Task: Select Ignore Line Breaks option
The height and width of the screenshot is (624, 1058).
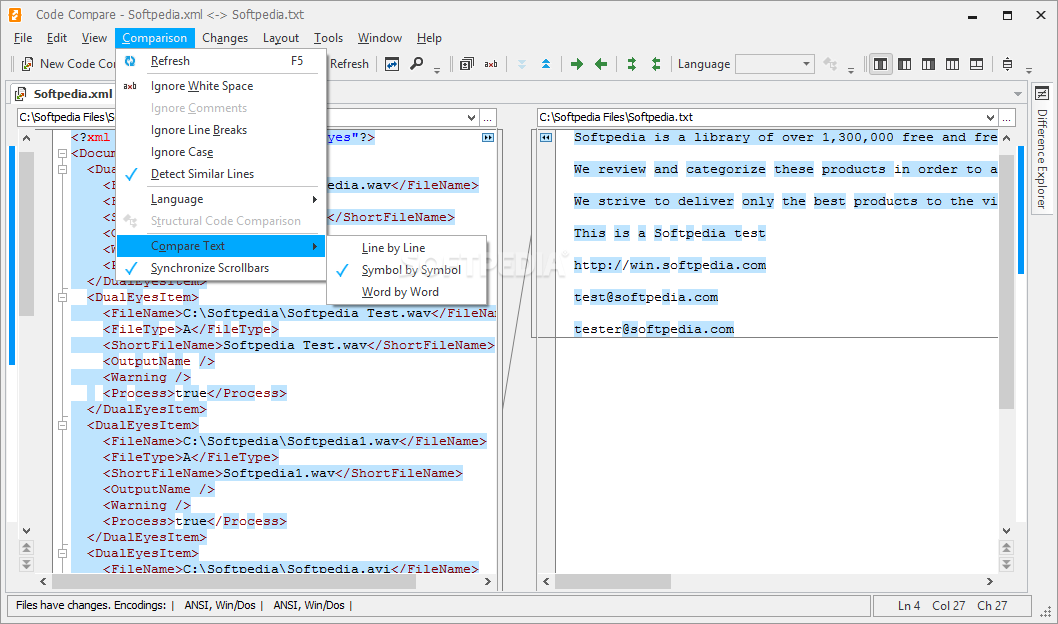Action: click(221, 130)
